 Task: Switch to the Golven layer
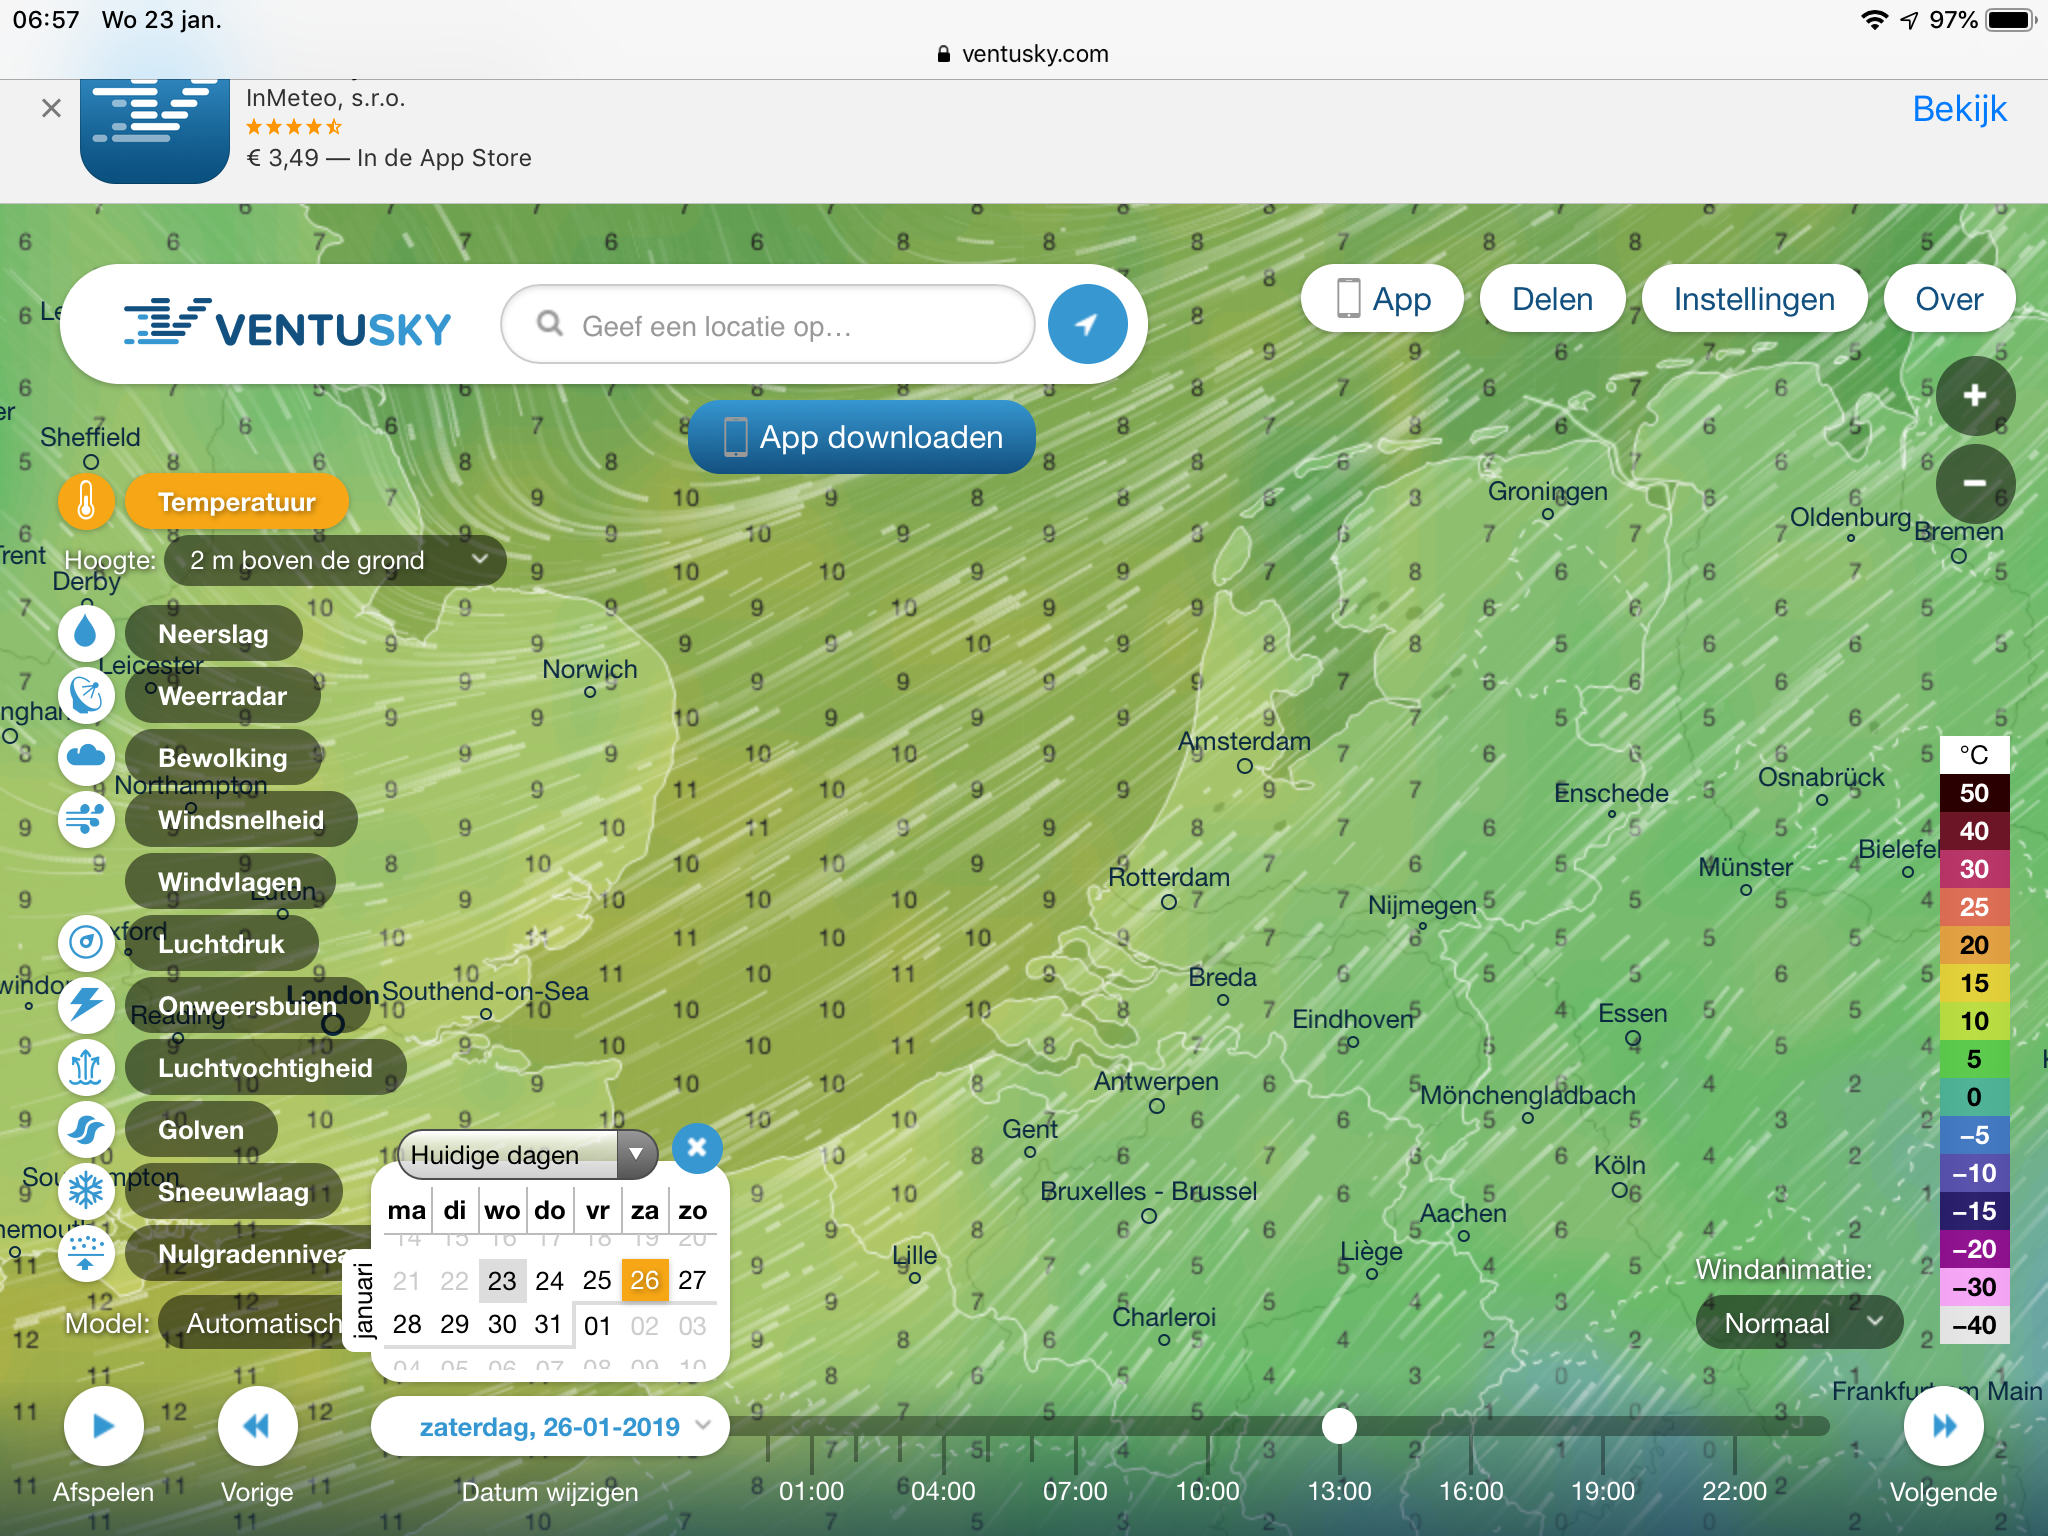[x=201, y=1130]
